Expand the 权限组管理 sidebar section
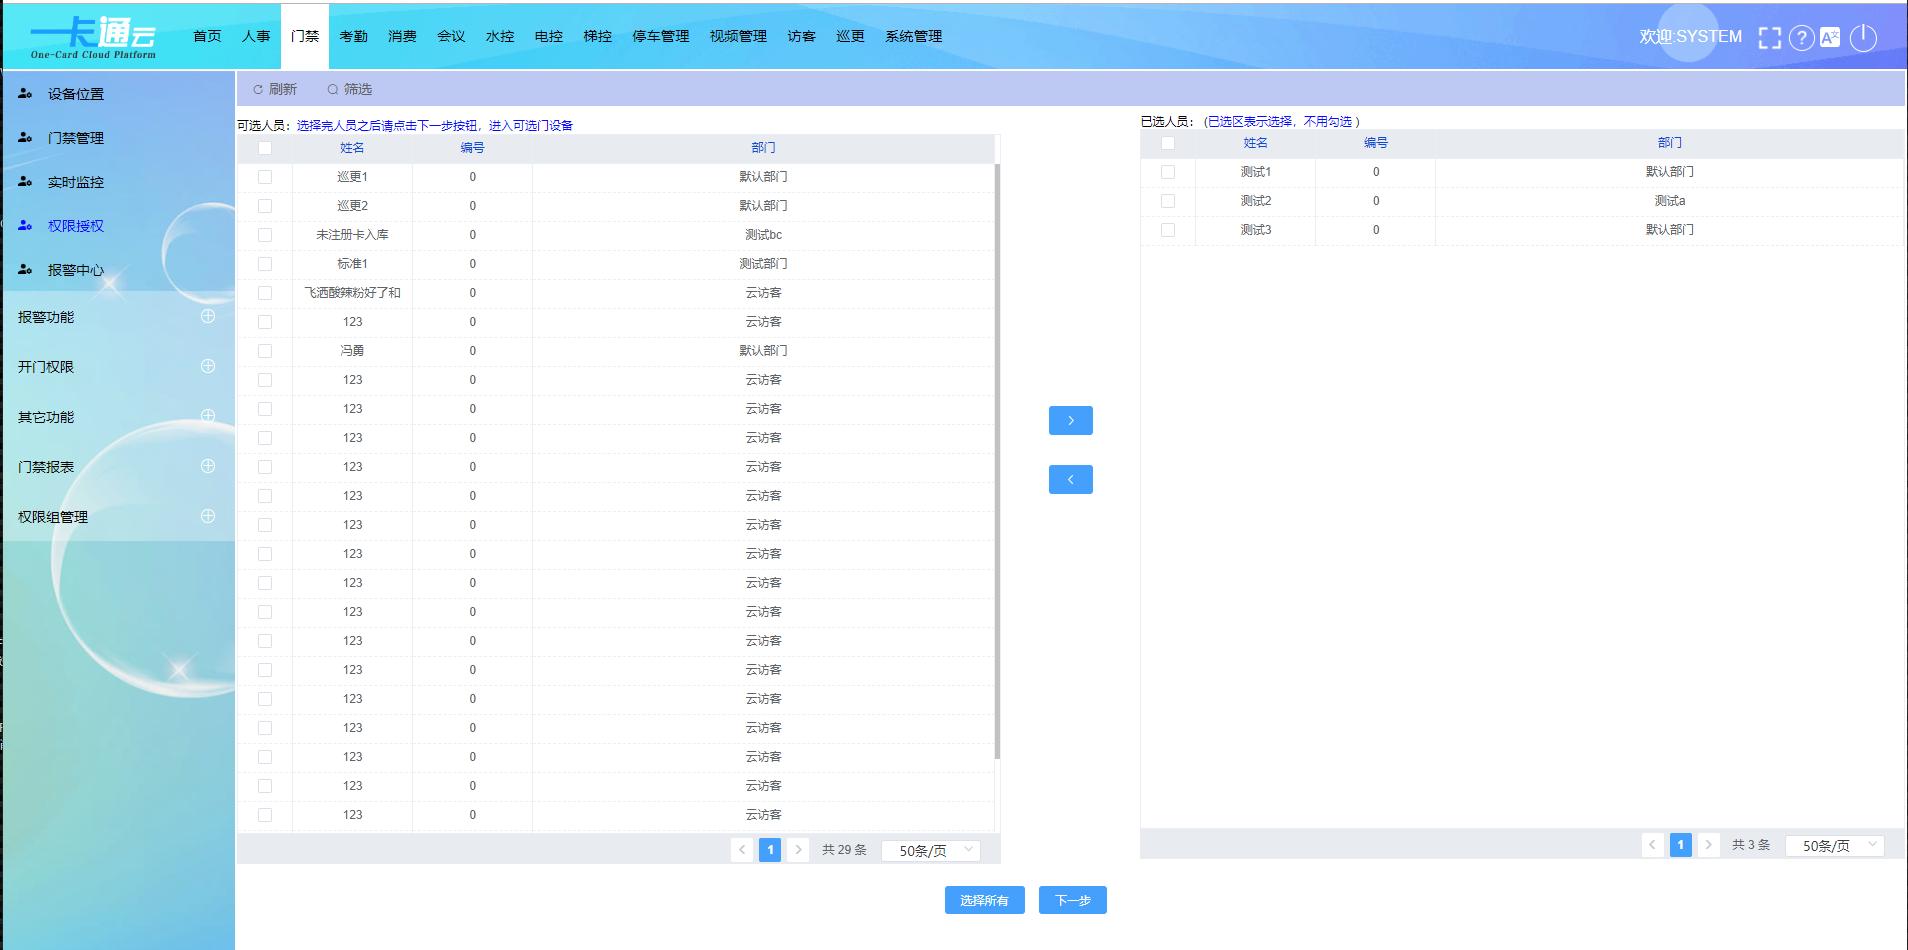This screenshot has height=950, width=1908. click(208, 517)
